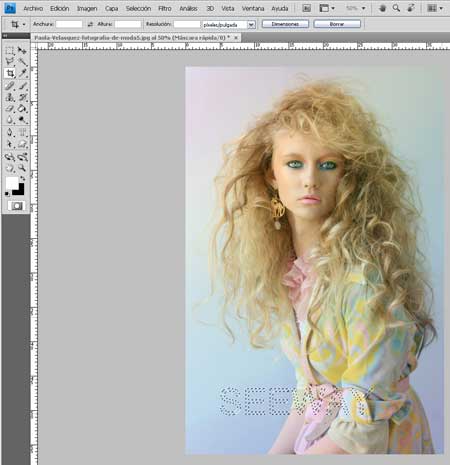This screenshot has width=450, height=465.
Task: Reset default foreground and background colors
Action: 7,194
